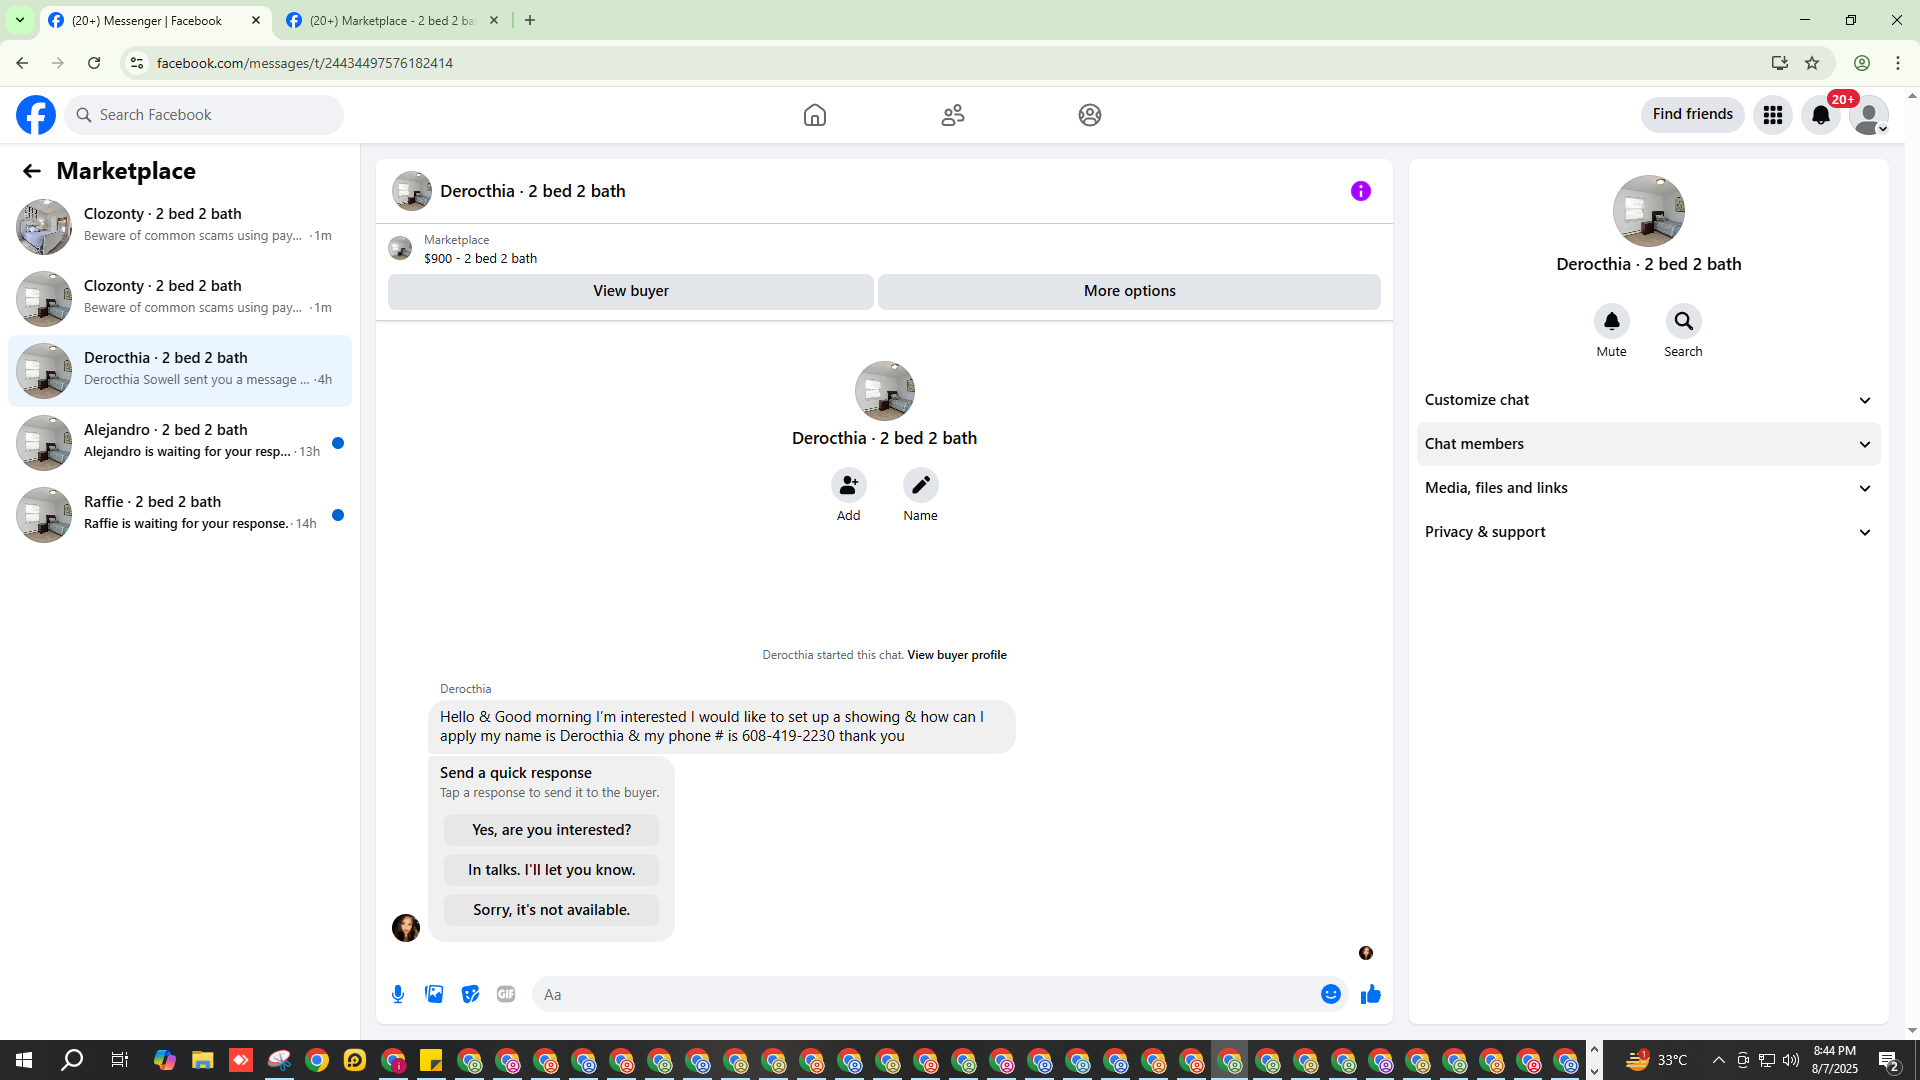Image resolution: width=1920 pixels, height=1080 pixels.
Task: Focus the message input box
Action: pyautogui.click(x=925, y=994)
